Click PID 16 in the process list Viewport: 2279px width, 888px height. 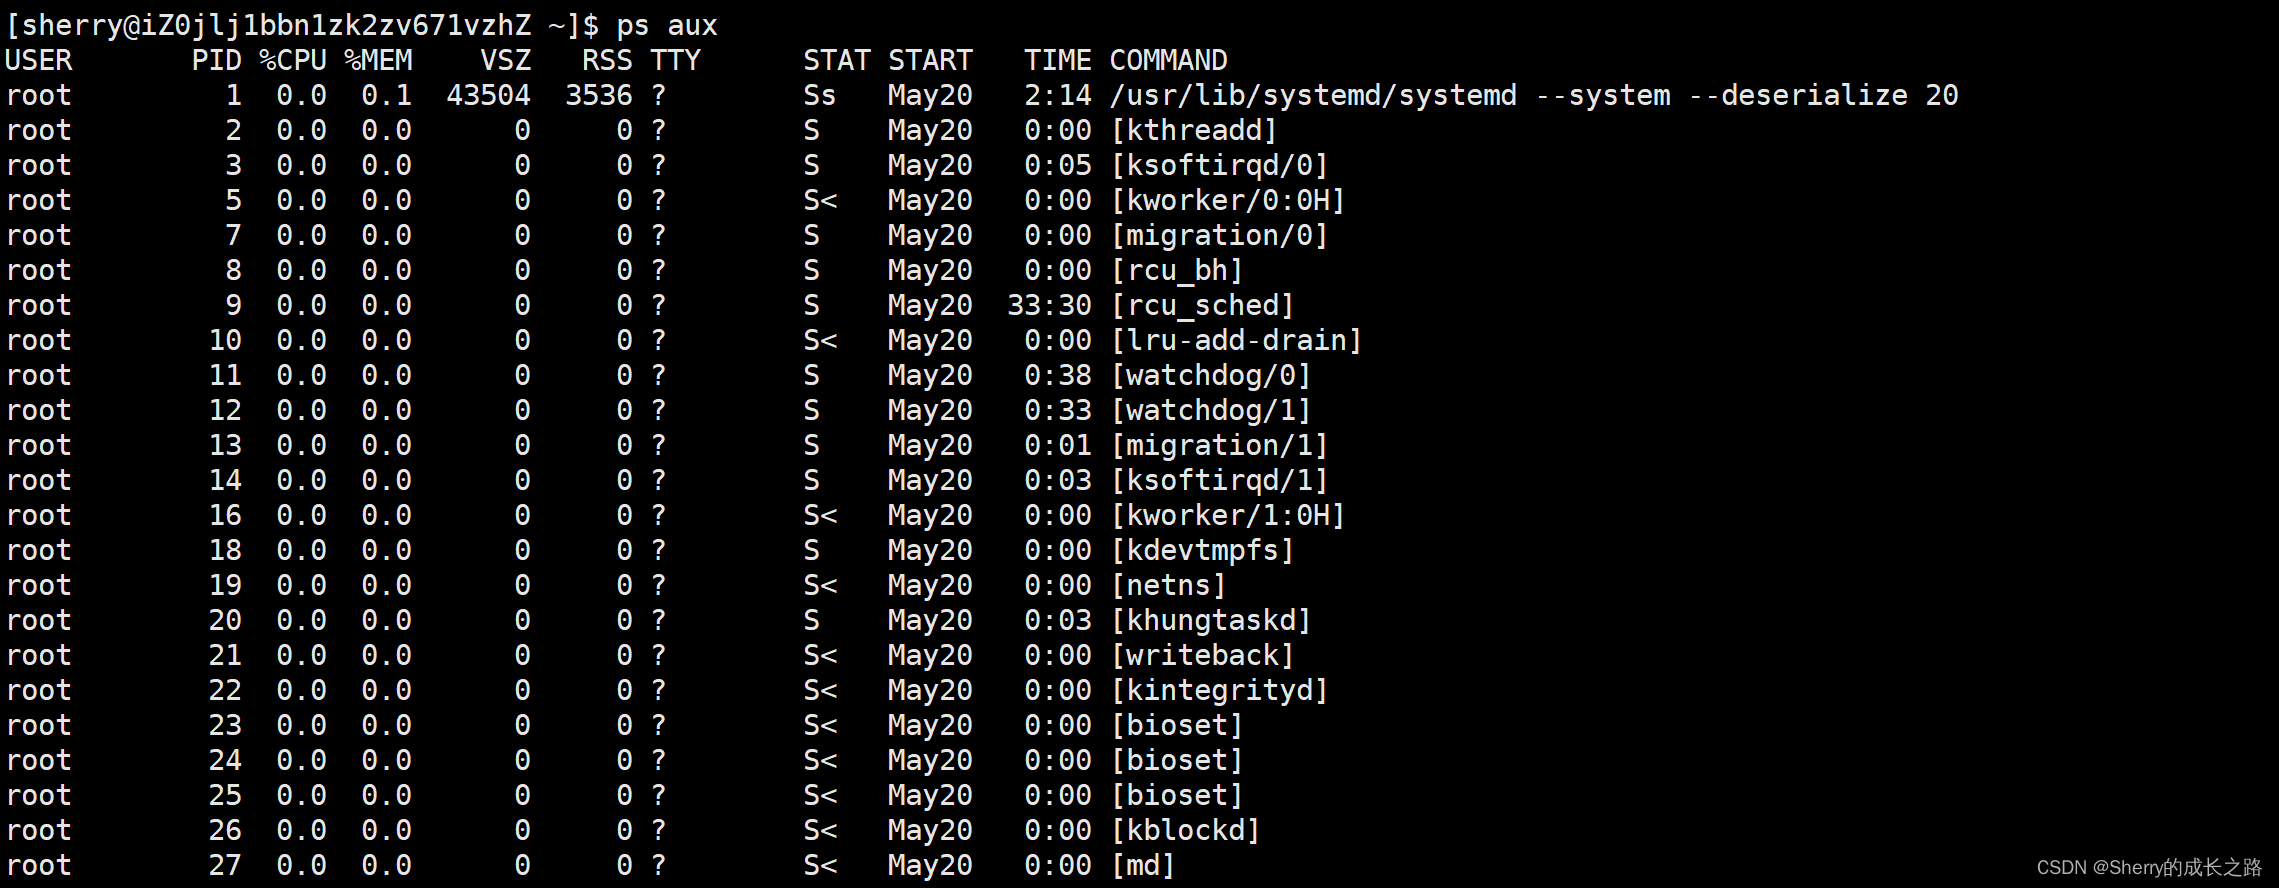pyautogui.click(x=226, y=516)
